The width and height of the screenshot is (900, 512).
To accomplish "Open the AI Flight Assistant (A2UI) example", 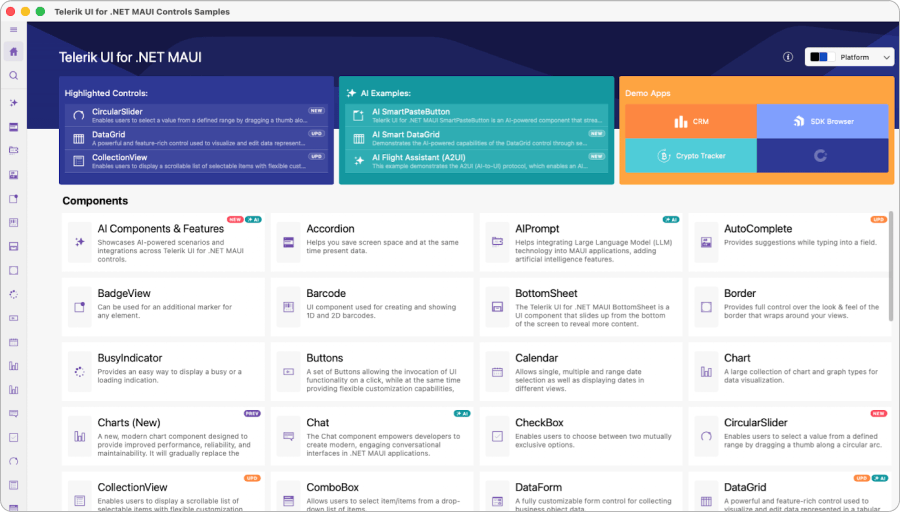I will (476, 161).
